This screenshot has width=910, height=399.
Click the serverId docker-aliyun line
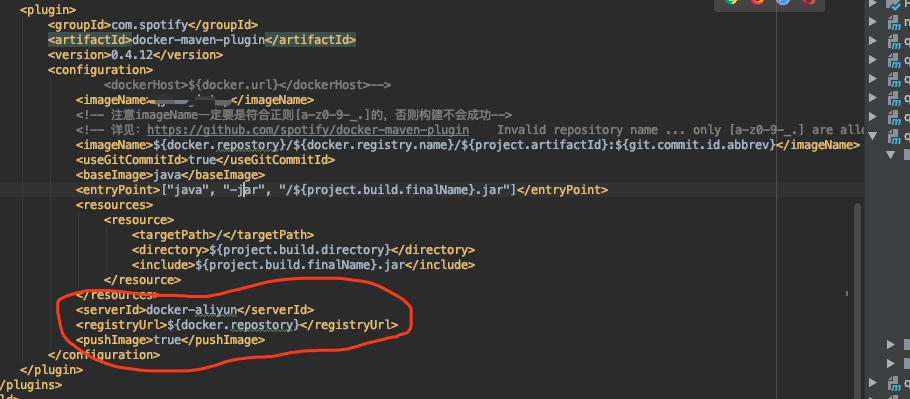pos(194,310)
